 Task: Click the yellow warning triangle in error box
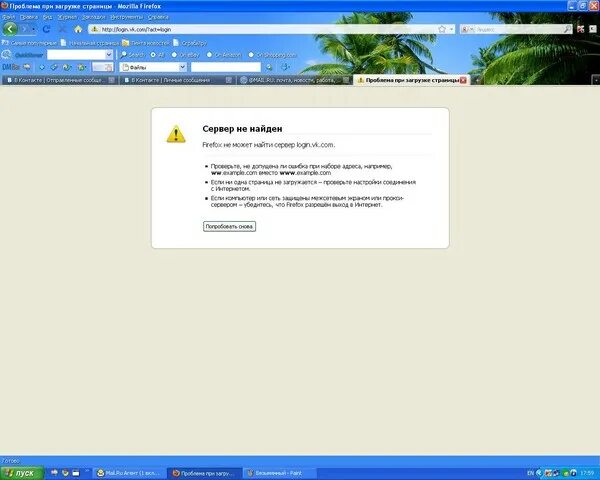click(x=176, y=134)
